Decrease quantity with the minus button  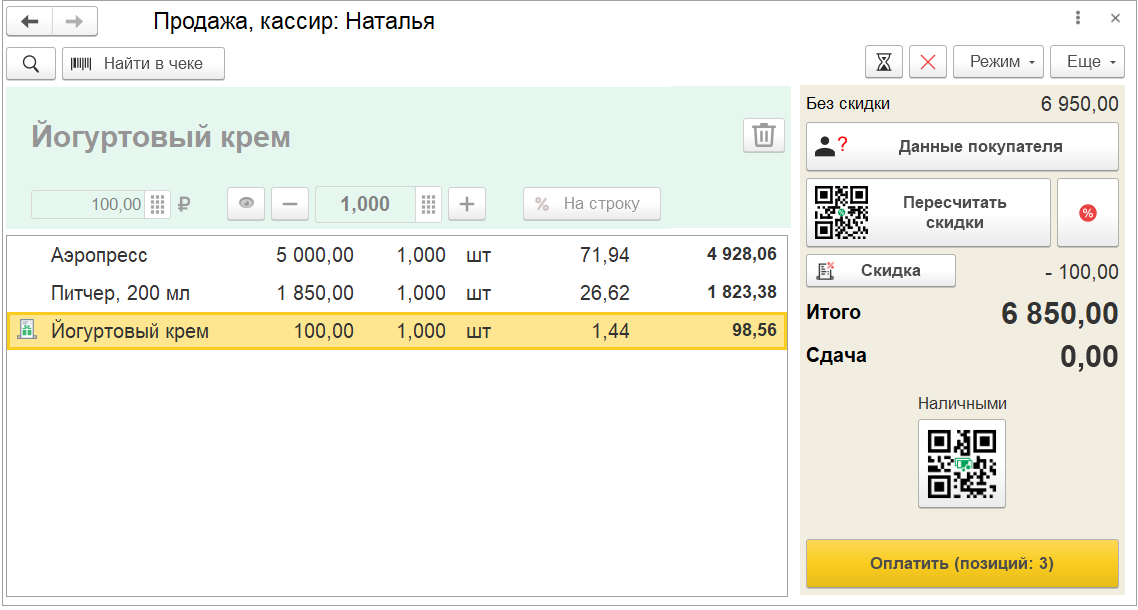(x=290, y=204)
